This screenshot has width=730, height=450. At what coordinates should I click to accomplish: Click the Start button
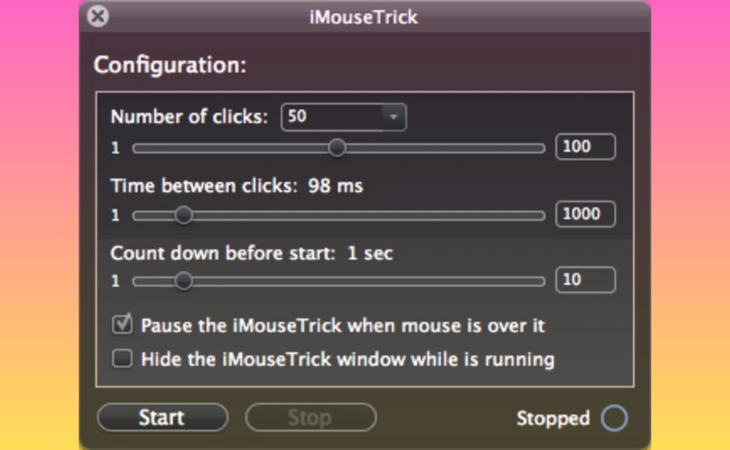click(162, 417)
